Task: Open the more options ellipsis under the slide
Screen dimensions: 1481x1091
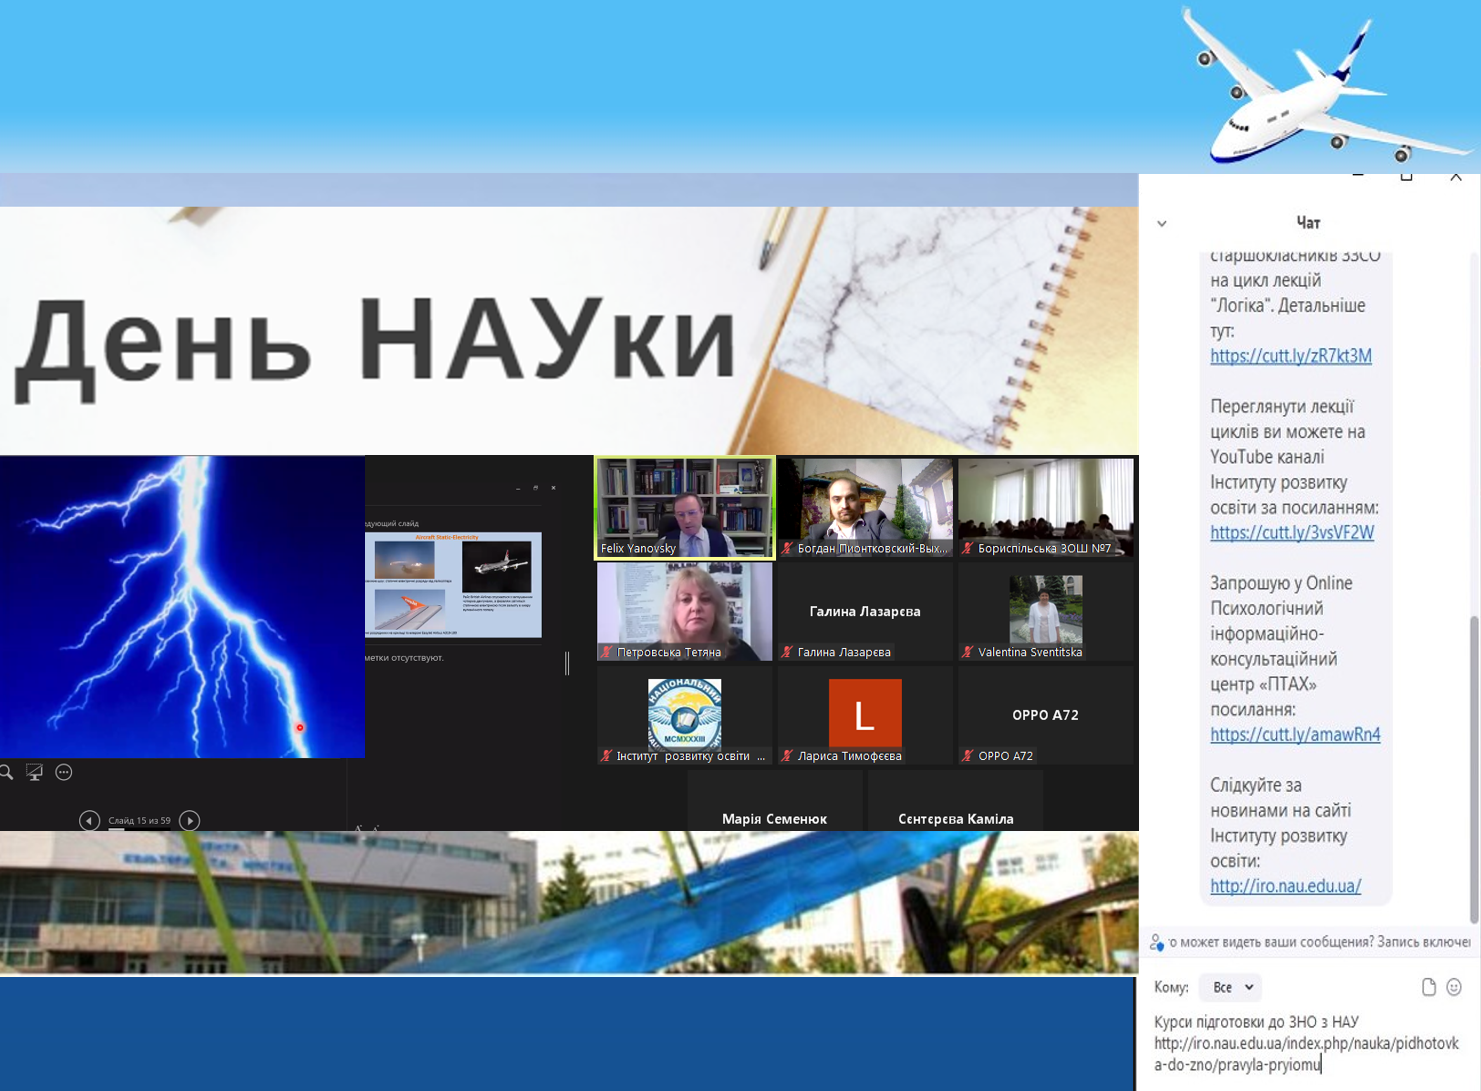Action: tap(64, 772)
